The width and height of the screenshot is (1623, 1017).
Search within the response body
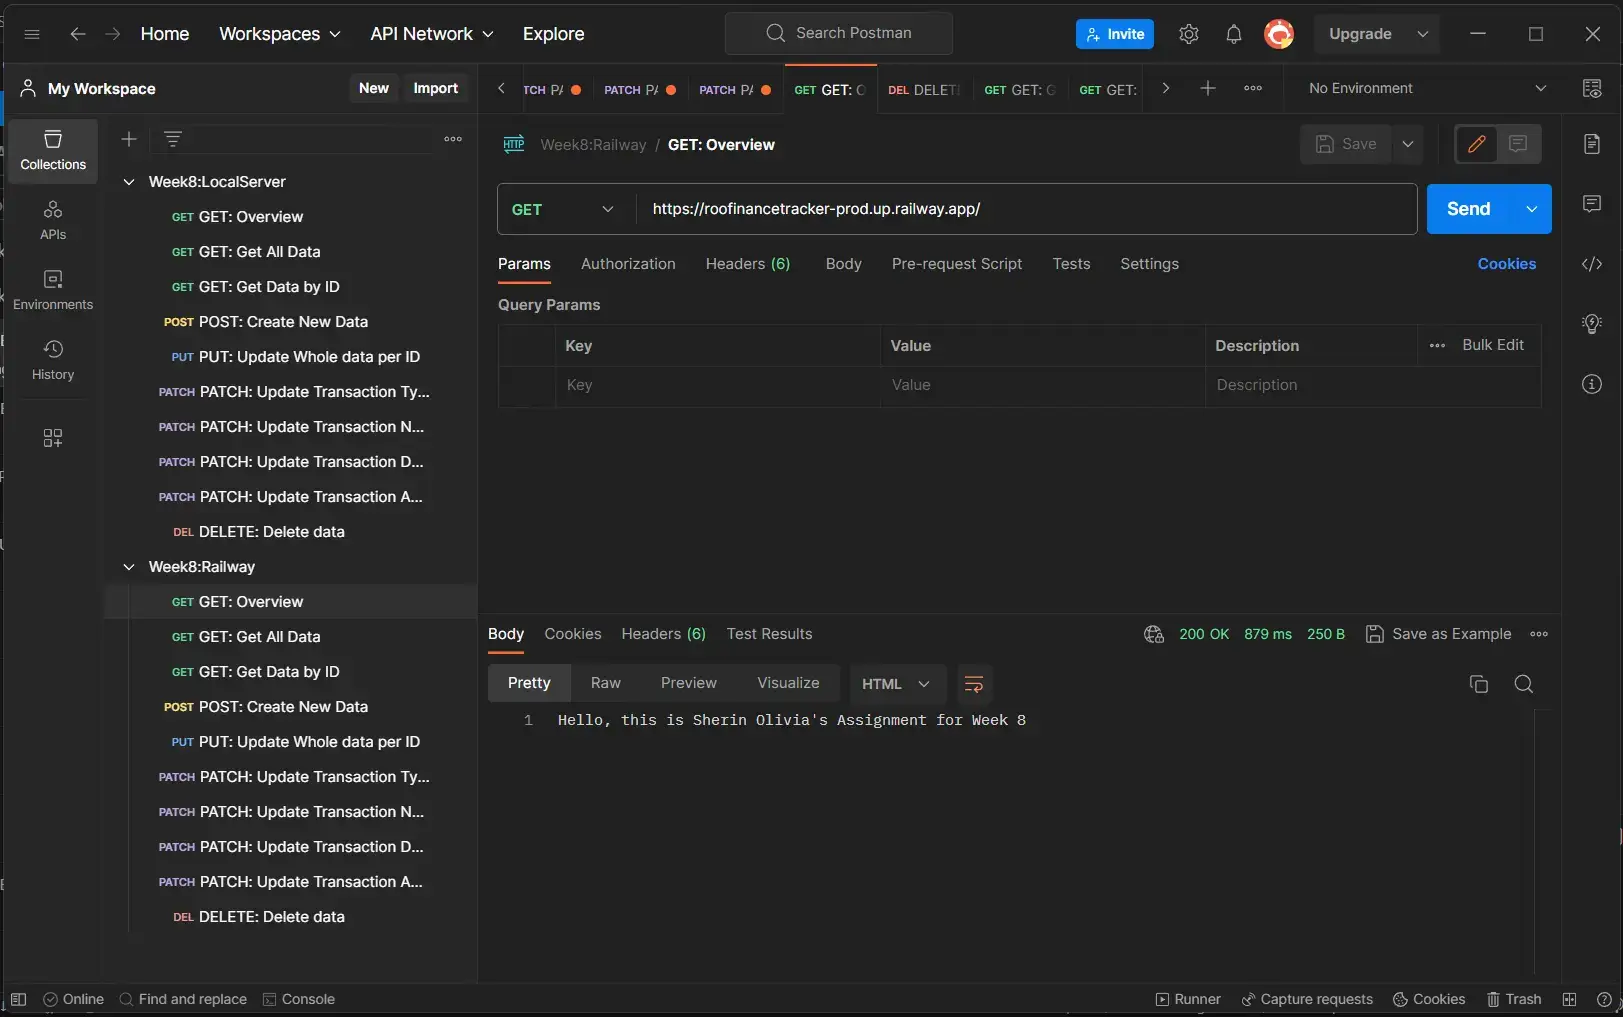1524,684
